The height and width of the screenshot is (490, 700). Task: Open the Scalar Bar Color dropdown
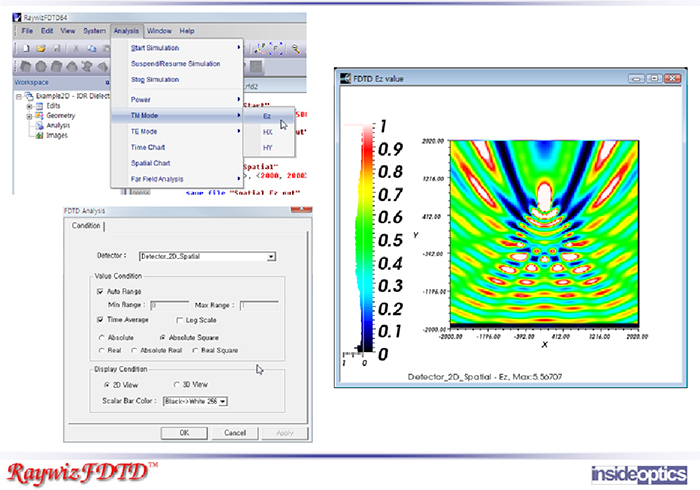click(223, 401)
